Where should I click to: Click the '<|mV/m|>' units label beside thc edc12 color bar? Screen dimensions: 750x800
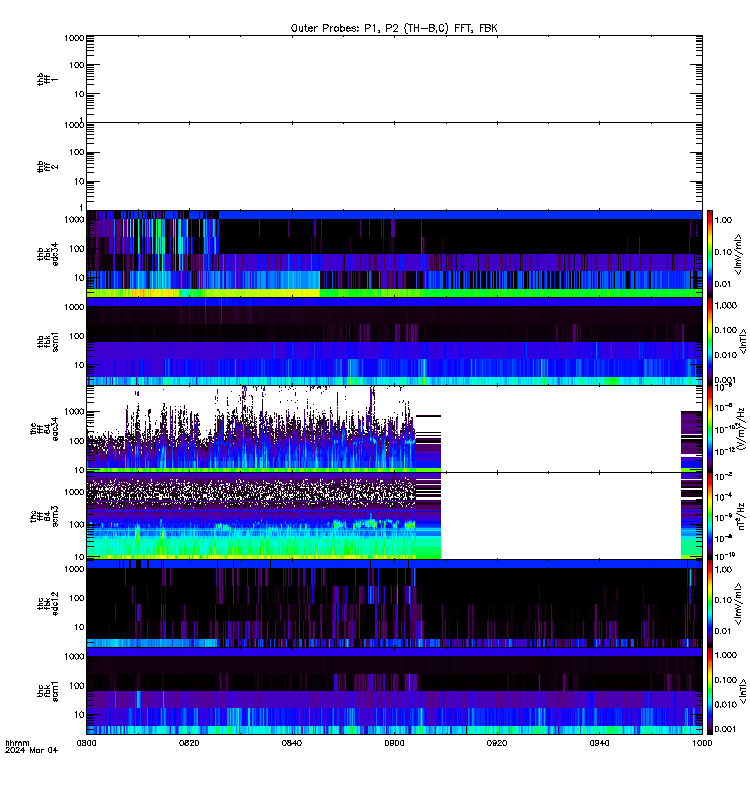pos(738,604)
